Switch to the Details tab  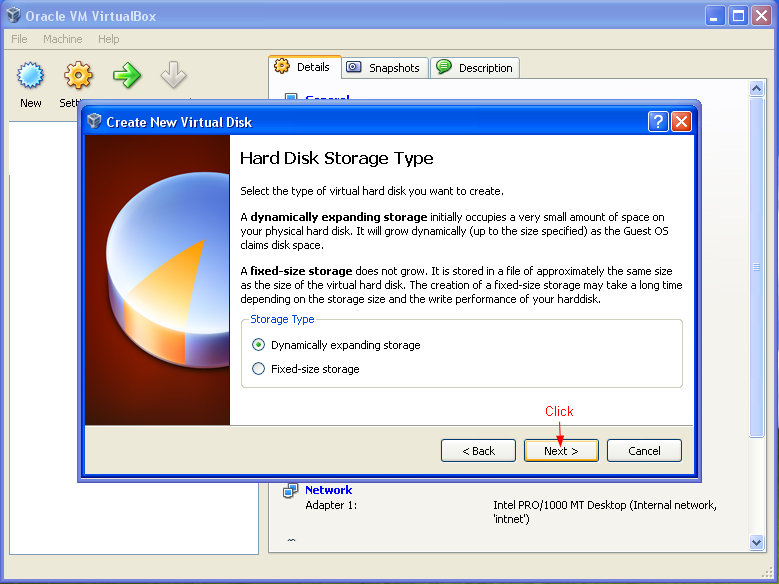(x=305, y=67)
